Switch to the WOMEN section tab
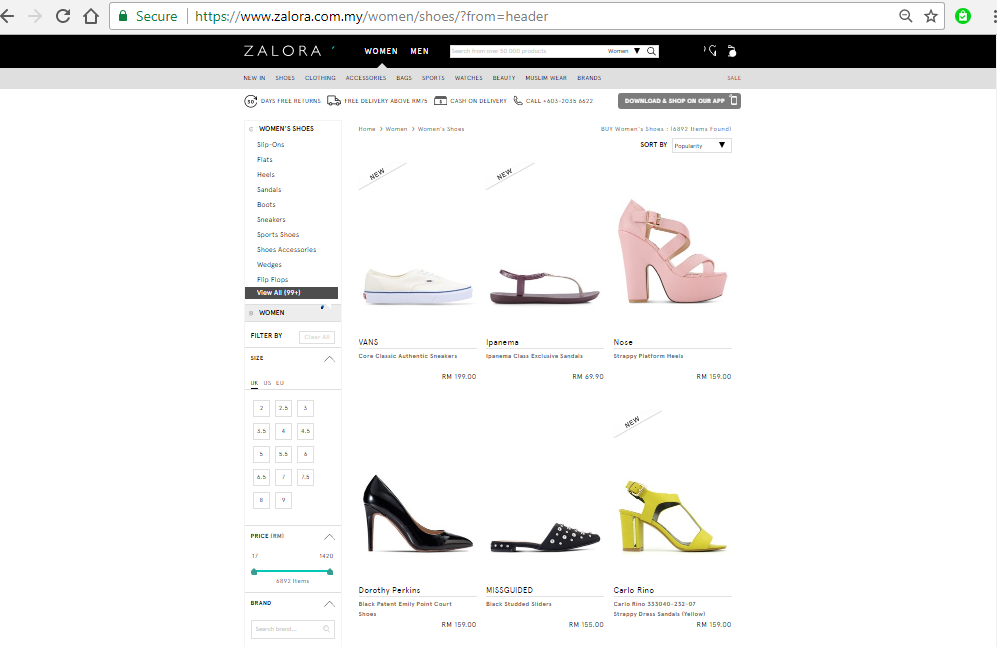The image size is (997, 647). [x=381, y=51]
